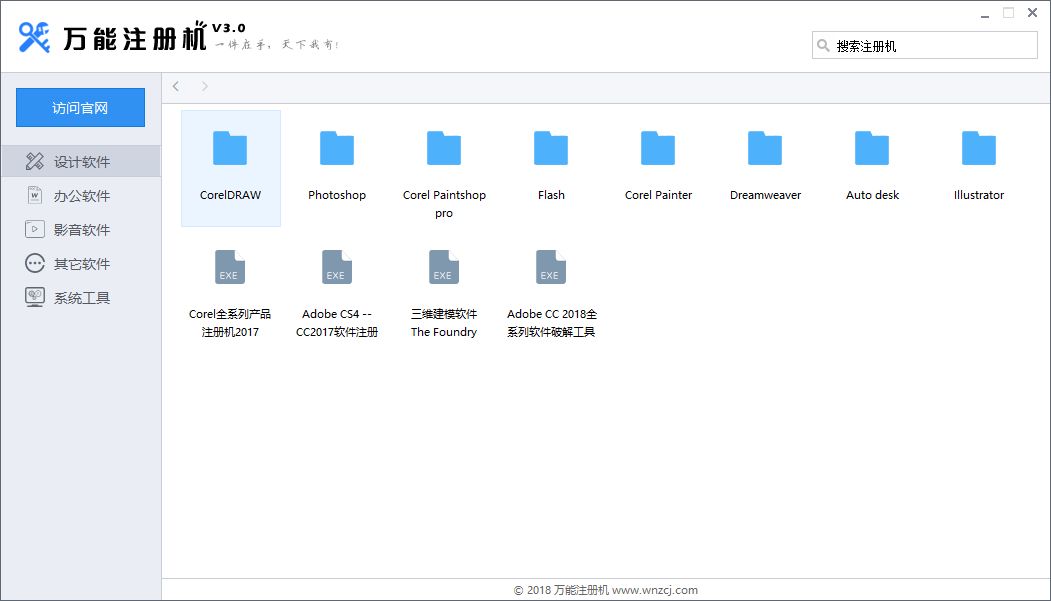Open the Dreamweaver folder icon
Viewport: 1051px width, 601px height.
tap(765, 148)
